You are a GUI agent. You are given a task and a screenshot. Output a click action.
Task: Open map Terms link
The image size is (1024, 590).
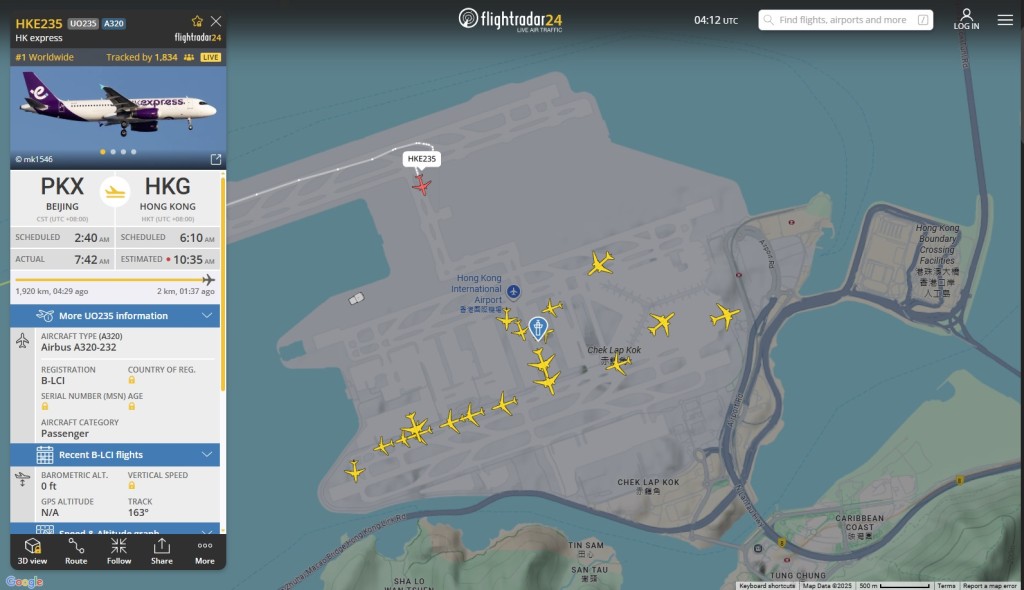(946, 586)
